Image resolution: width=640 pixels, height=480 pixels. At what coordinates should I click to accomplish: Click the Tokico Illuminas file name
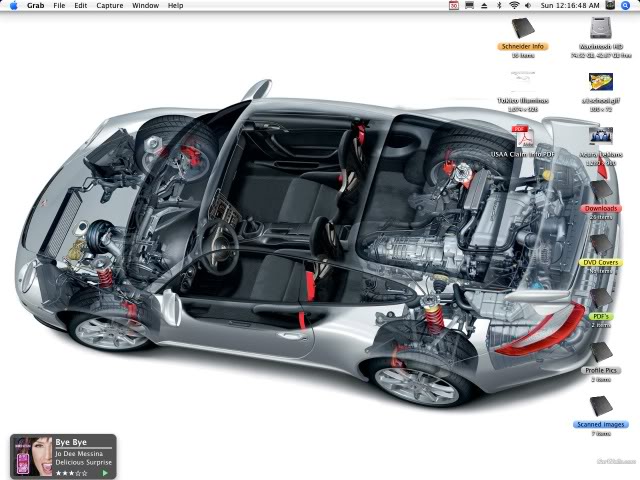[523, 100]
